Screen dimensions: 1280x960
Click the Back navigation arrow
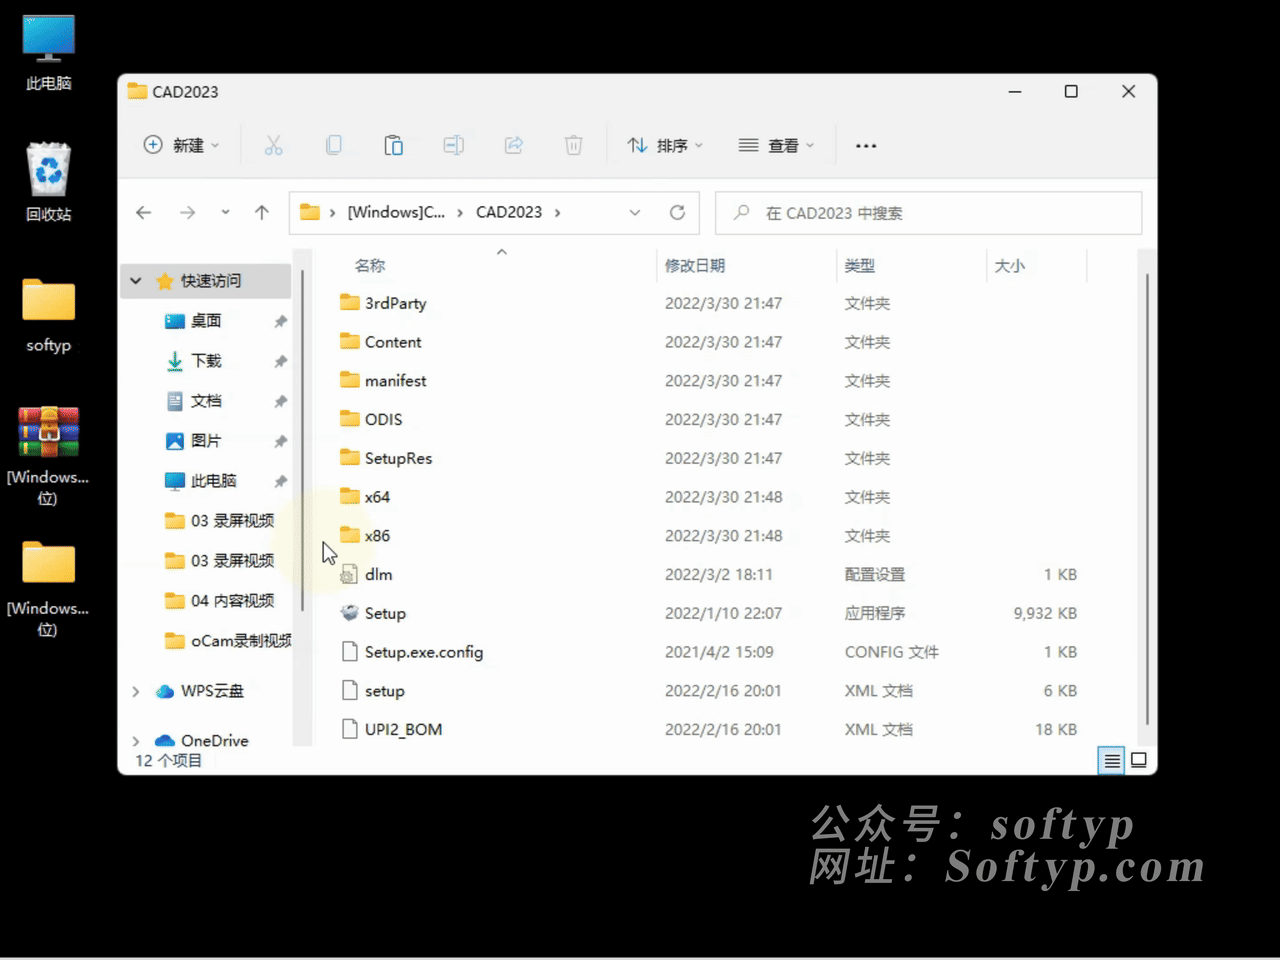click(x=143, y=212)
